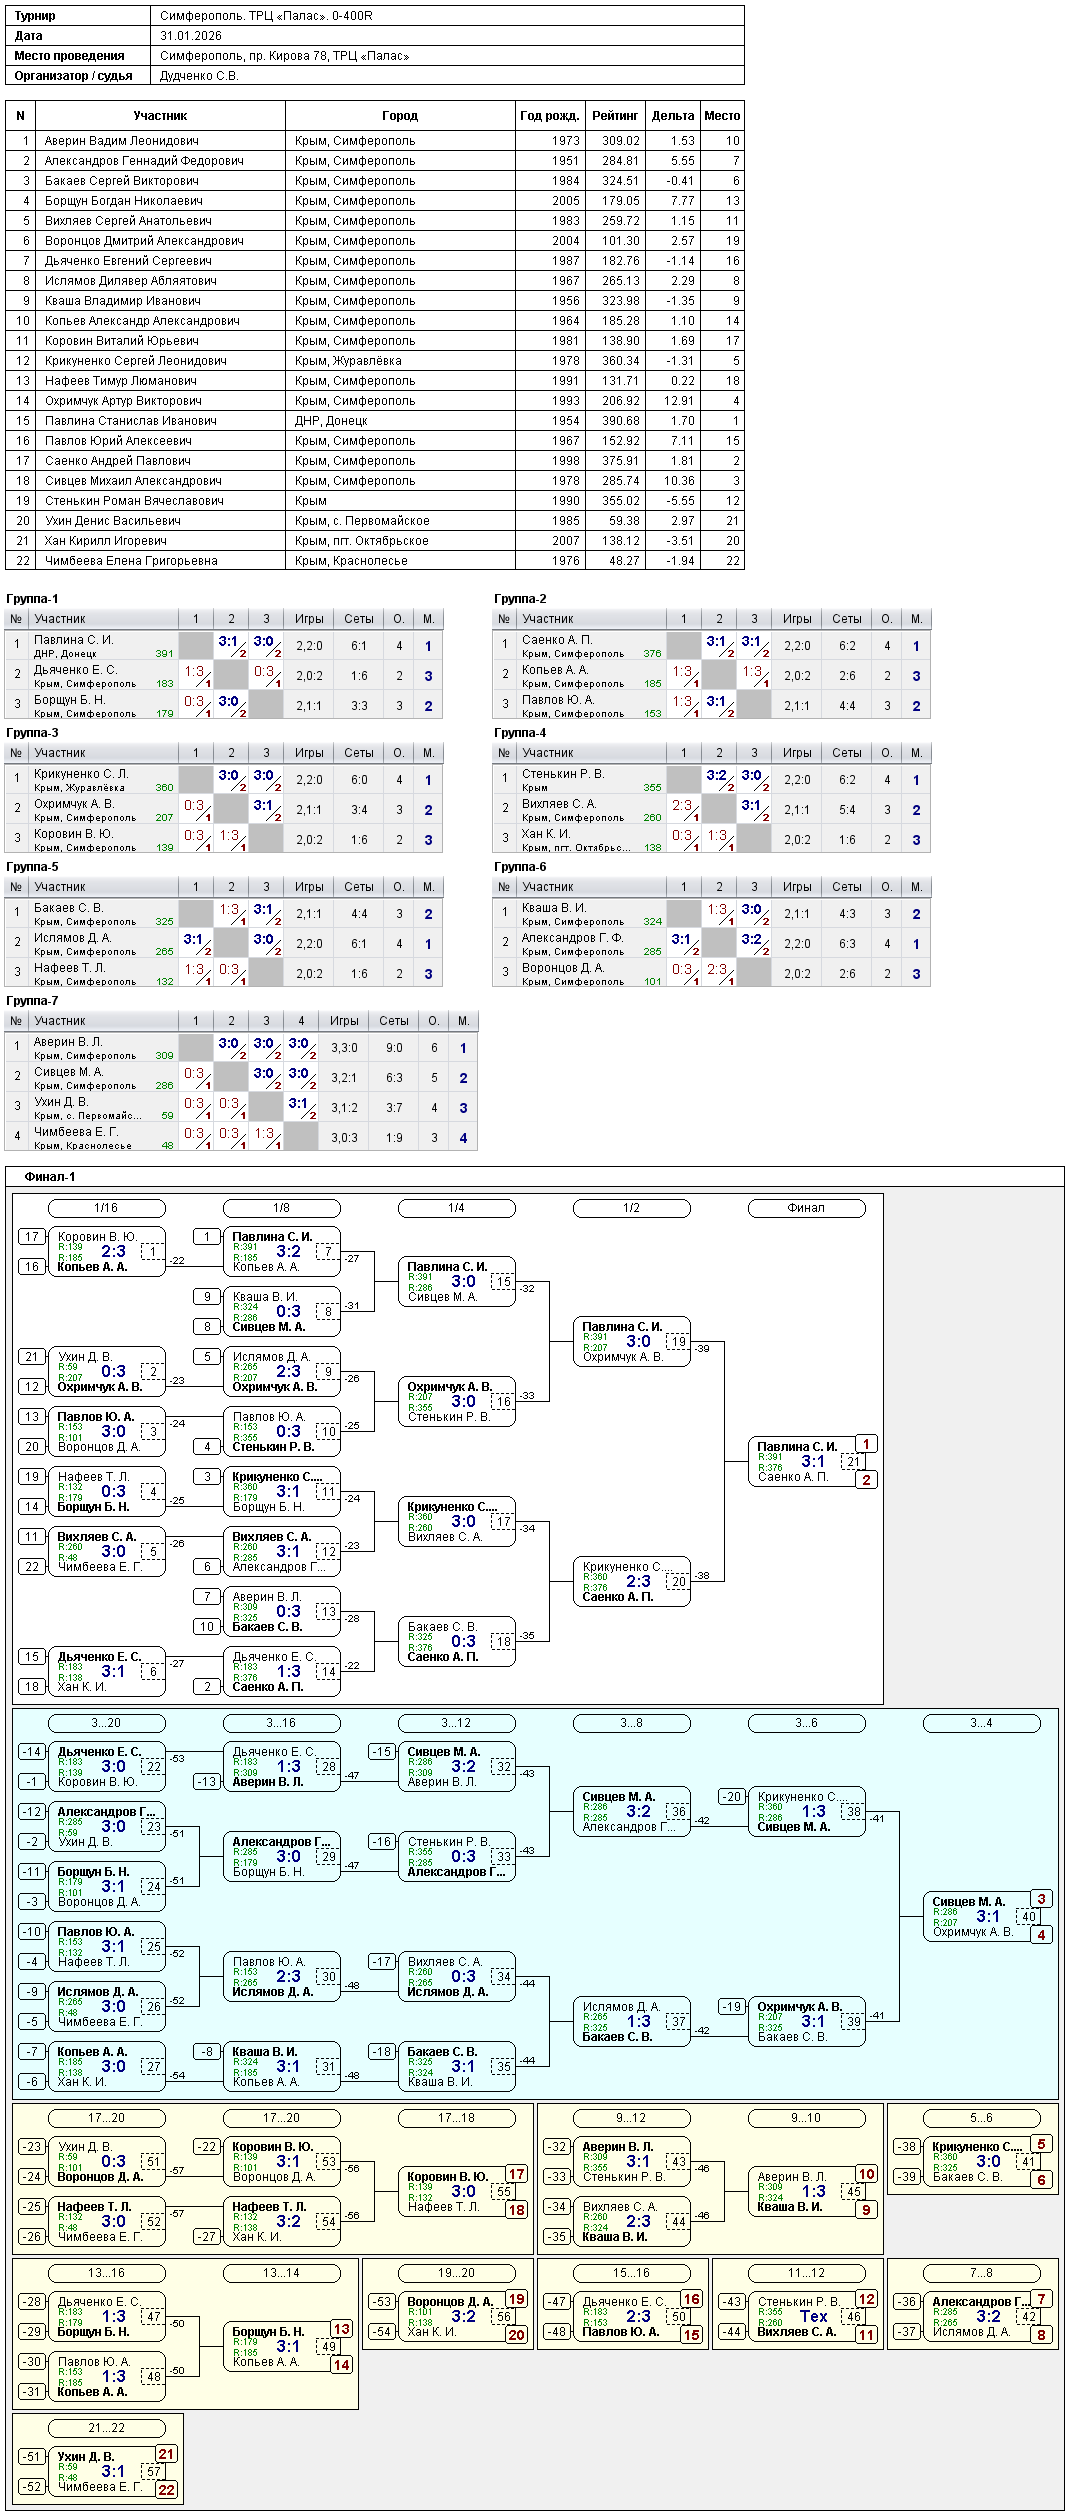Click the 1/4 round label
Viewport: 1070px width, 2516px height.
coord(456,1208)
